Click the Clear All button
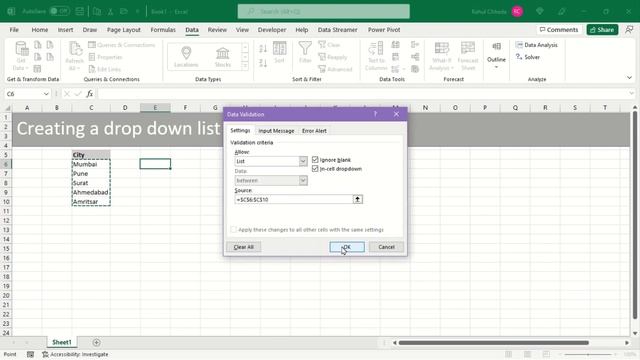This screenshot has height=360, width=640. point(244,247)
